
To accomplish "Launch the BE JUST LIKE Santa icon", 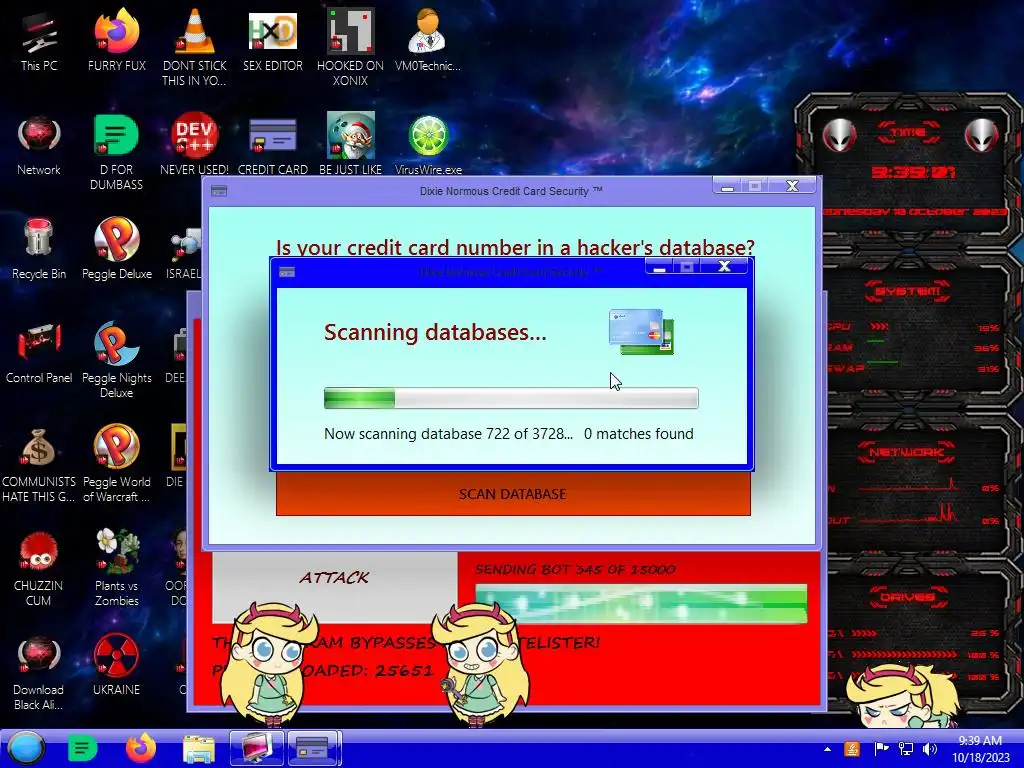I will (350, 145).
